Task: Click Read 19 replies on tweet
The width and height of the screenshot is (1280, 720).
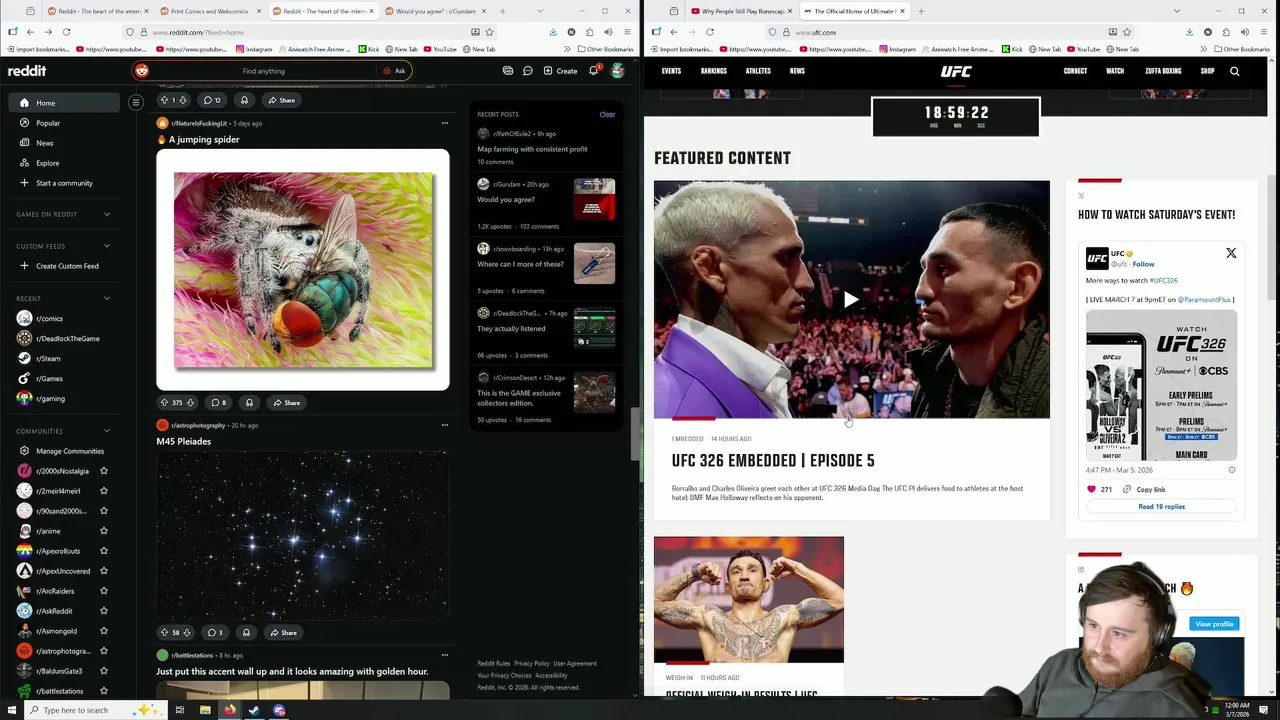Action: (x=1161, y=506)
